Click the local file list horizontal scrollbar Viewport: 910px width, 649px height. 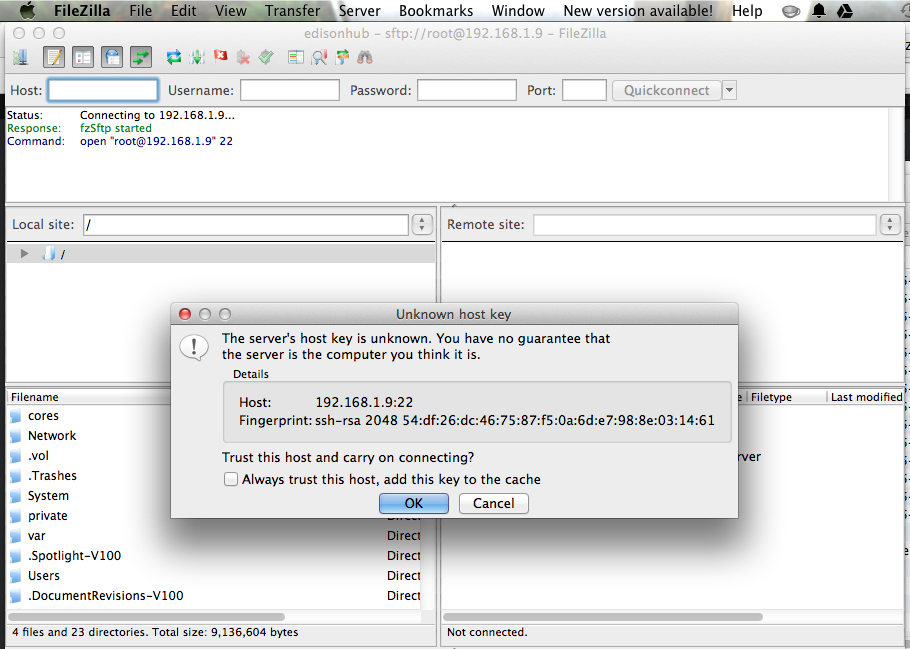(146, 617)
